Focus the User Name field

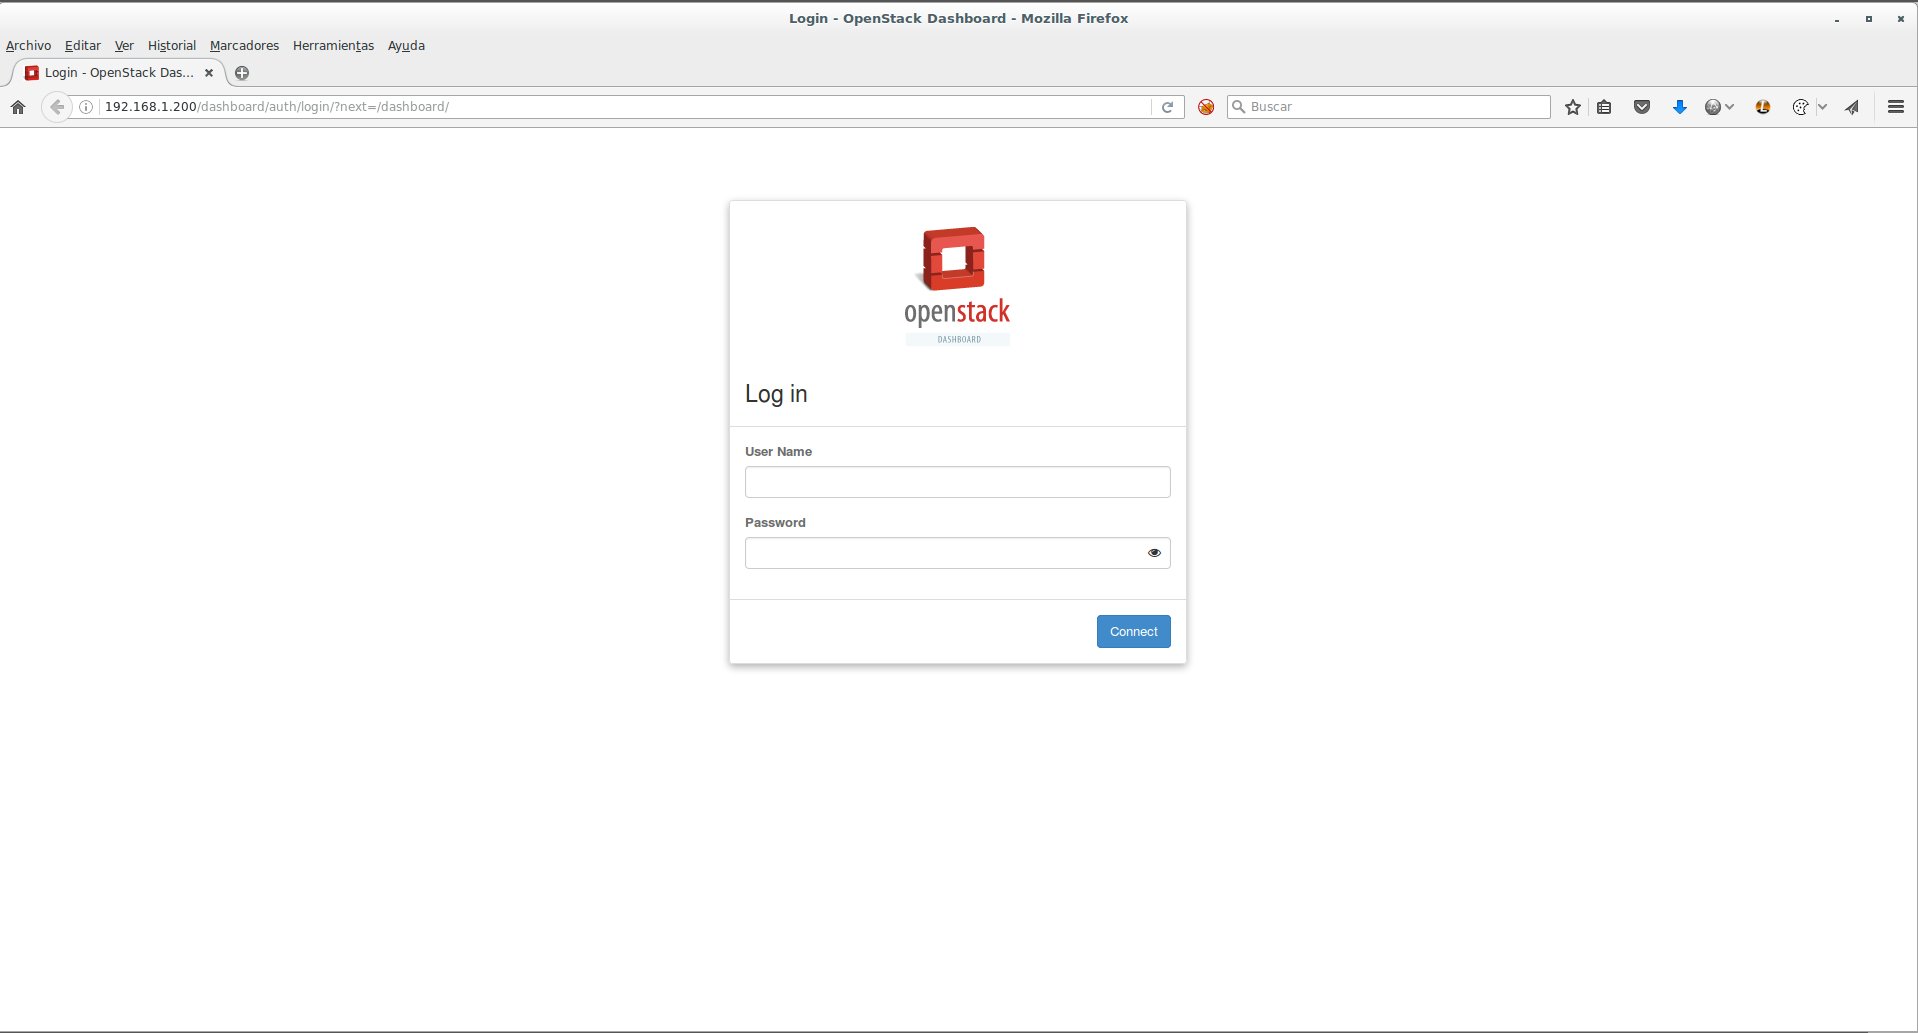pyautogui.click(x=957, y=482)
